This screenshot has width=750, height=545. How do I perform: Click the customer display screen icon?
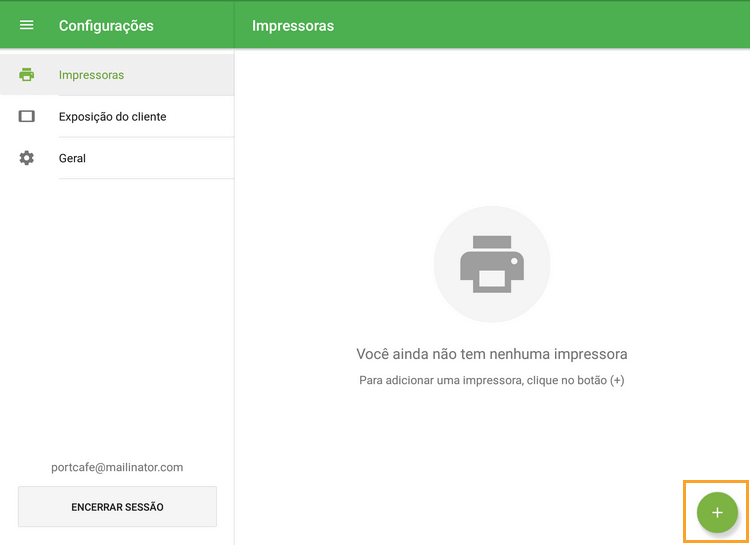(26, 116)
